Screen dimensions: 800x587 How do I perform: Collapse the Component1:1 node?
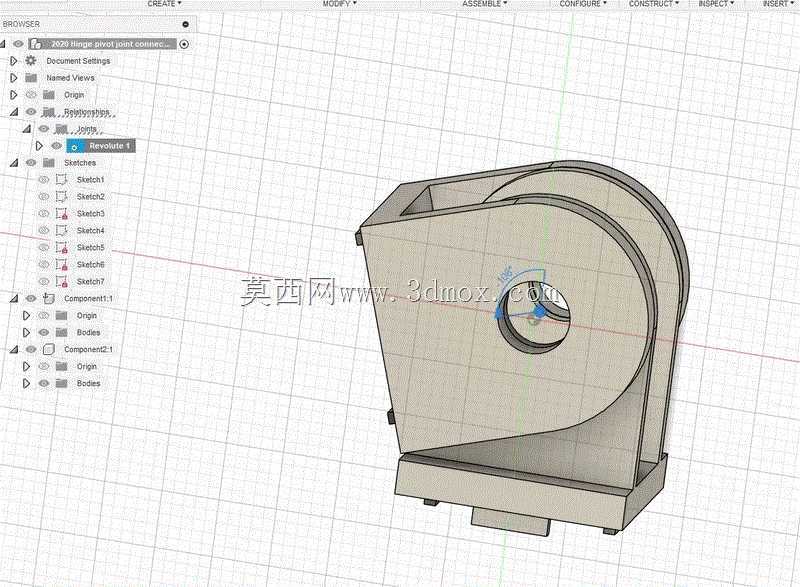[14, 298]
